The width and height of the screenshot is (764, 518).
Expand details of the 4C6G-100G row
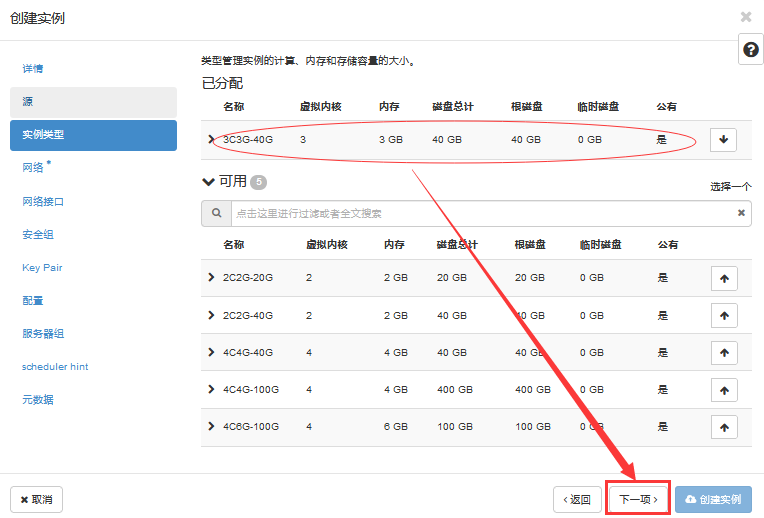tap(211, 426)
